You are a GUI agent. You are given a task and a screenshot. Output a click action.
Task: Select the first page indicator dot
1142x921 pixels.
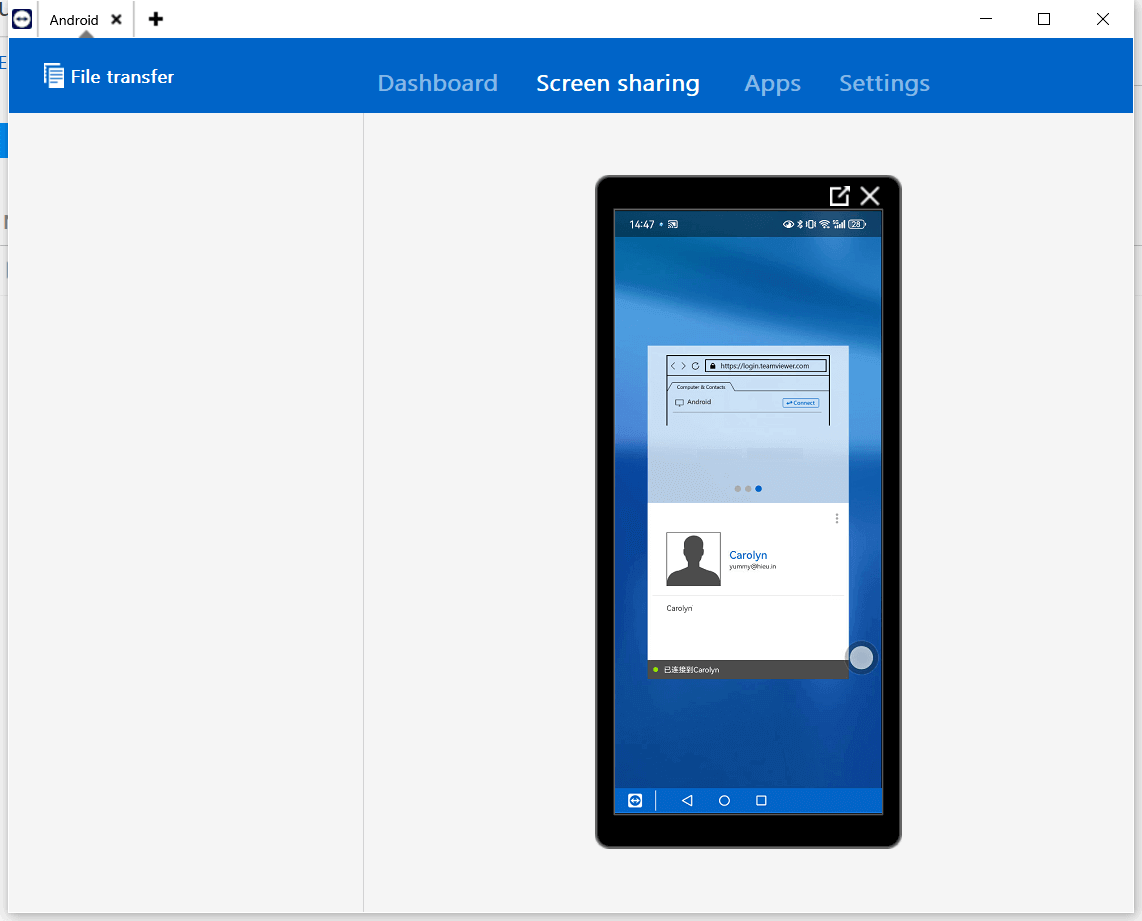tap(738, 489)
